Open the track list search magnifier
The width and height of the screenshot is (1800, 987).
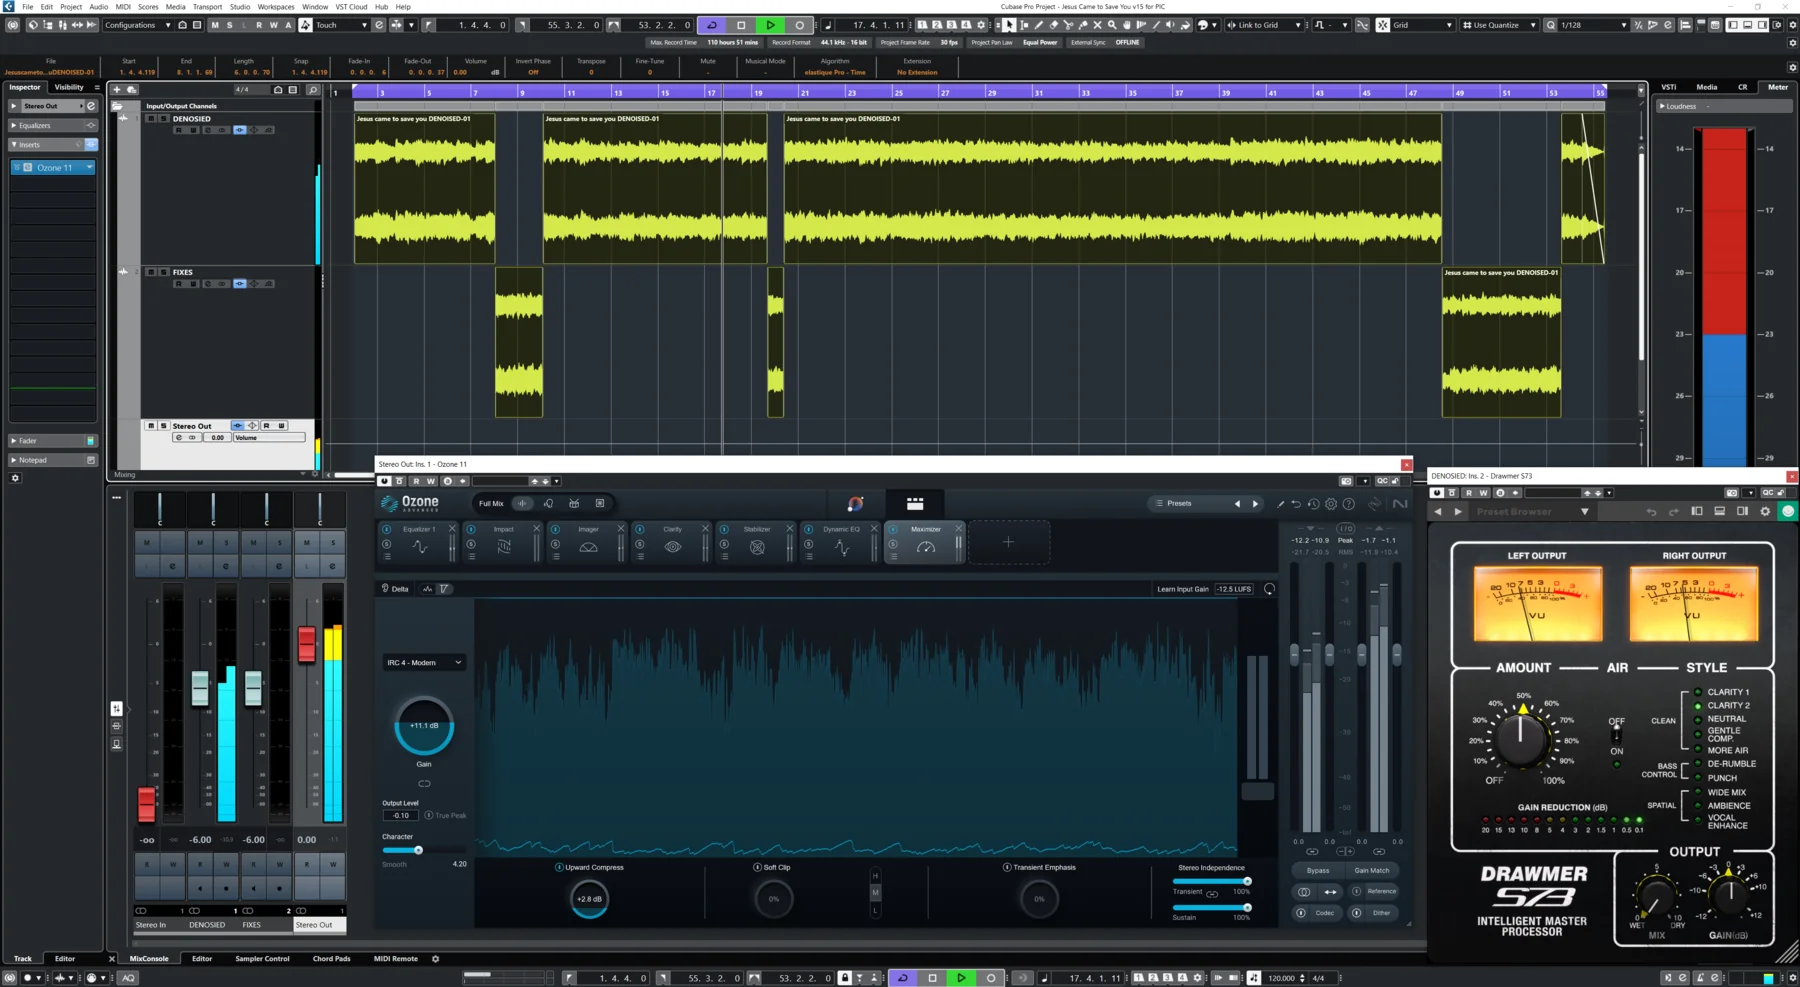[312, 89]
